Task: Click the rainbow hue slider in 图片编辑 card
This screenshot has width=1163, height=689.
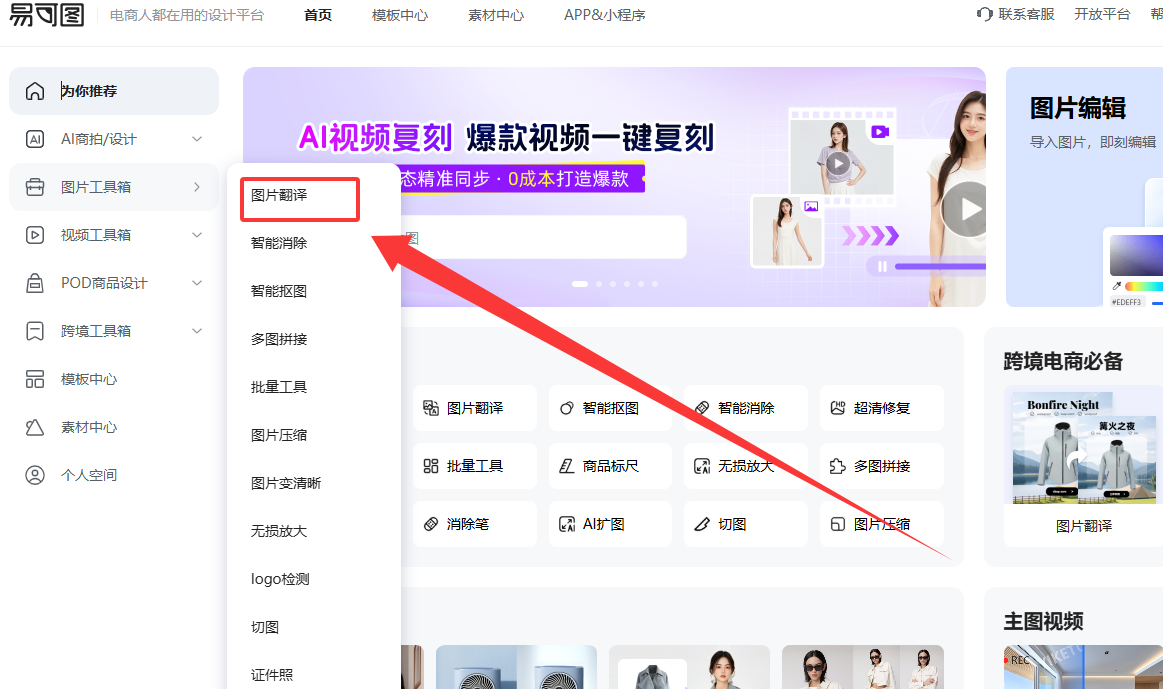Action: point(1145,287)
